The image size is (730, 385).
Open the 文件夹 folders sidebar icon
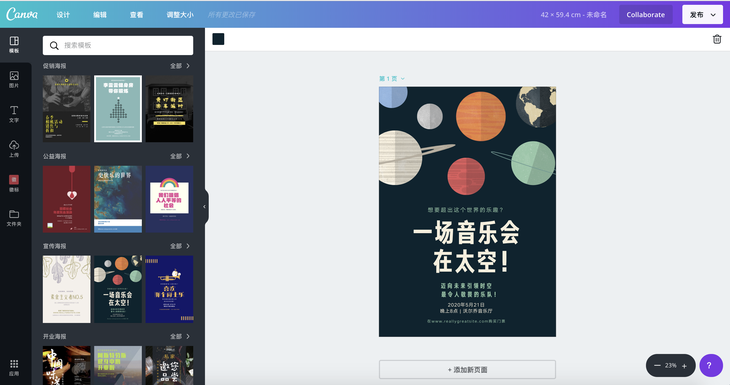[14, 218]
